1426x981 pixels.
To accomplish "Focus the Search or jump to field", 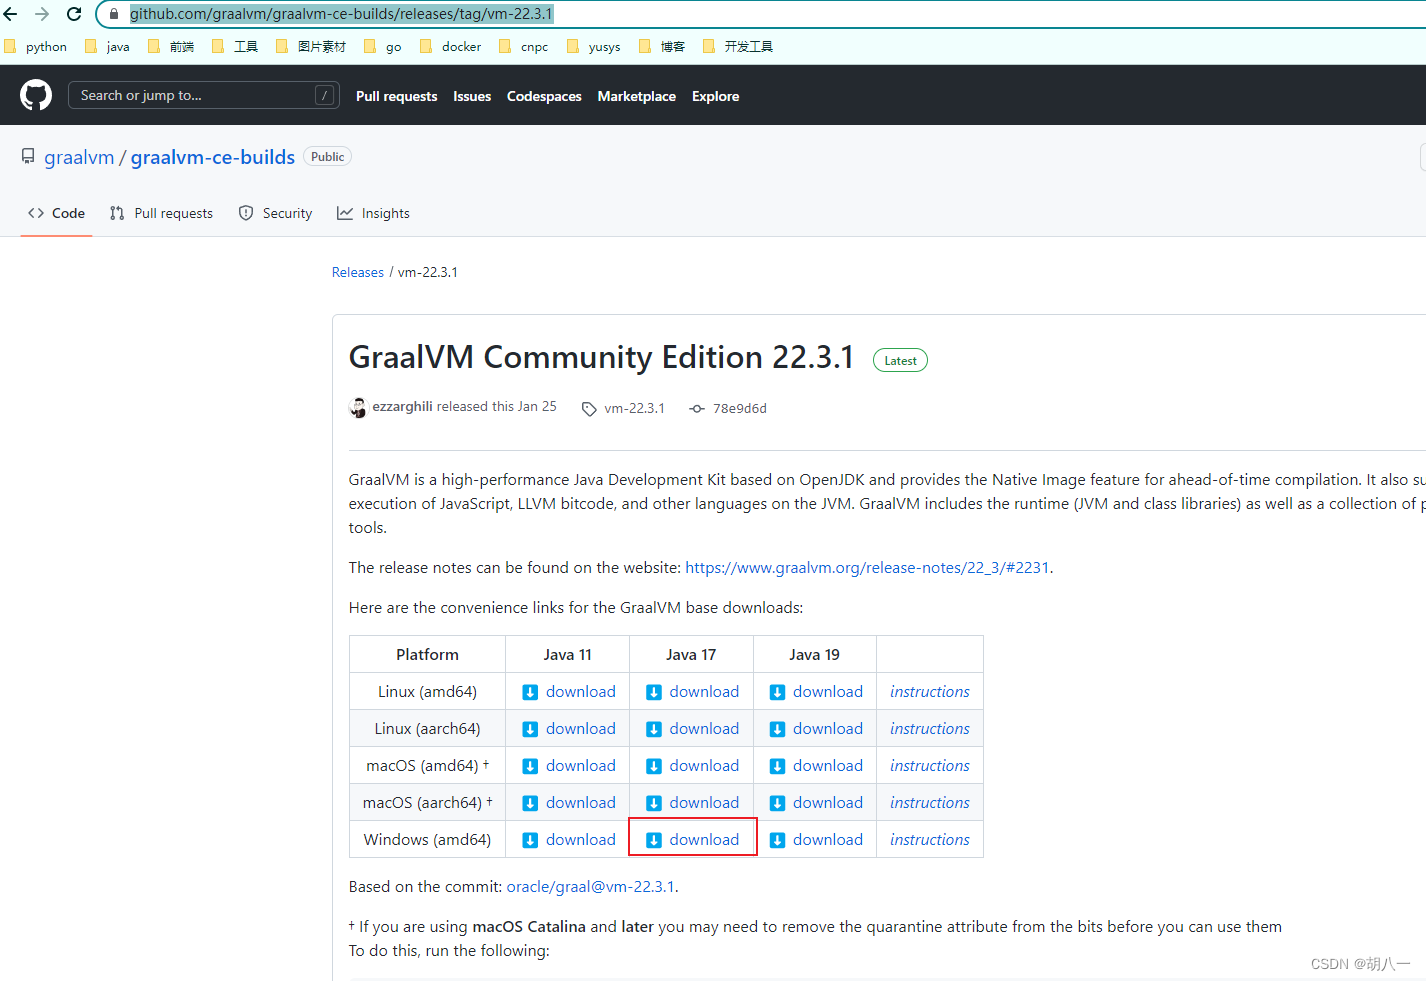I will pos(203,95).
